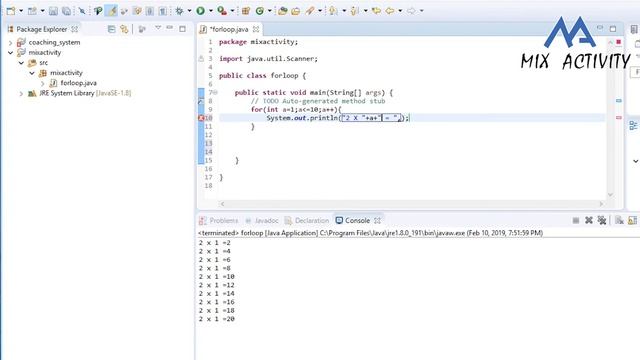
Task: Click the Save All icon
Action: click(66, 11)
